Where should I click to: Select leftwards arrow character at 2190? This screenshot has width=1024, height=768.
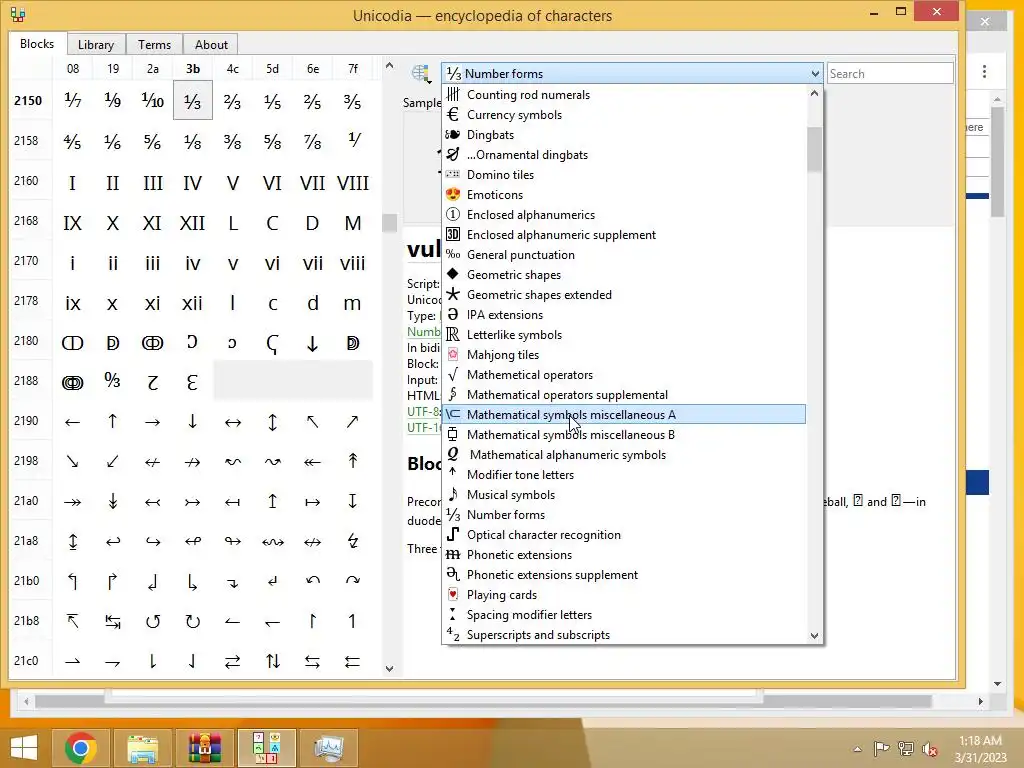pos(72,422)
